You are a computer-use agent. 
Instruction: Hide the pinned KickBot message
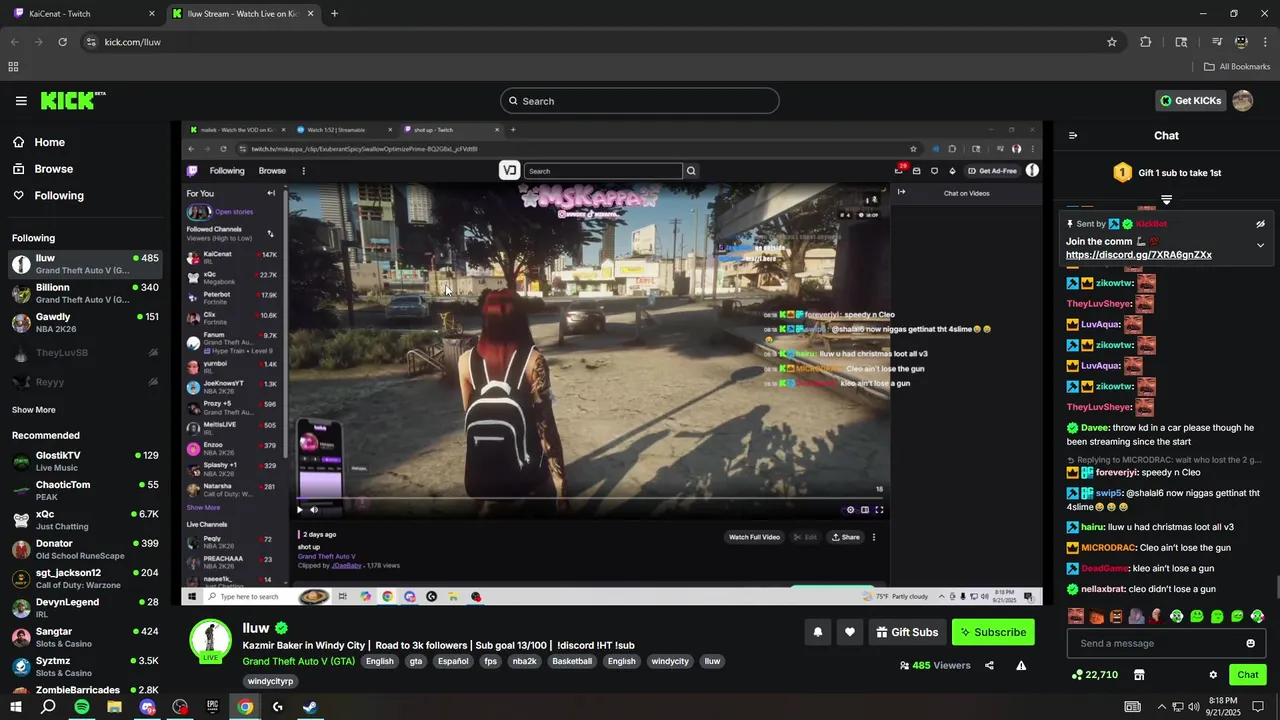pyautogui.click(x=1260, y=224)
